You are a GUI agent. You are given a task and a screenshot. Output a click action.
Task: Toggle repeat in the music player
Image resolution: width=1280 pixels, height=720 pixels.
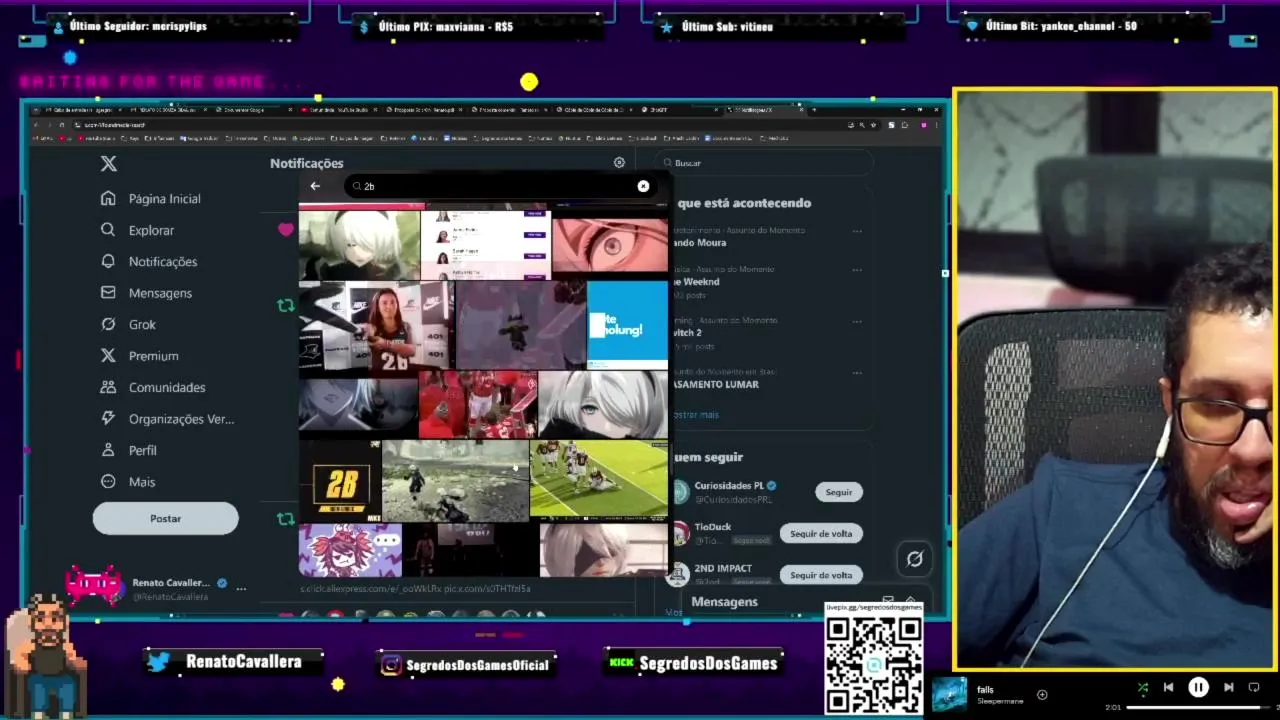coord(1254,688)
